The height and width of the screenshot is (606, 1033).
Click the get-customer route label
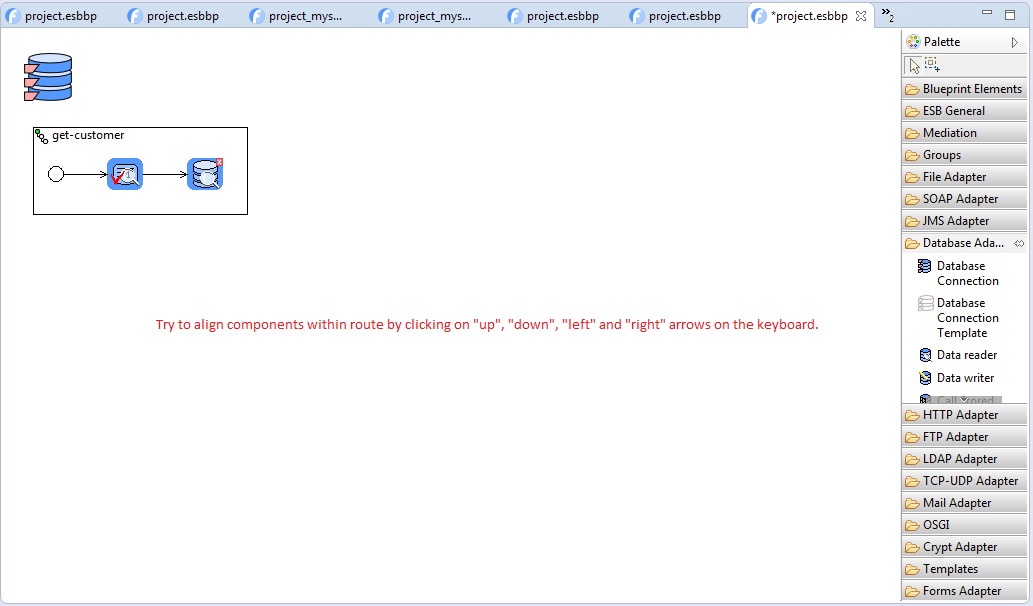[88, 135]
